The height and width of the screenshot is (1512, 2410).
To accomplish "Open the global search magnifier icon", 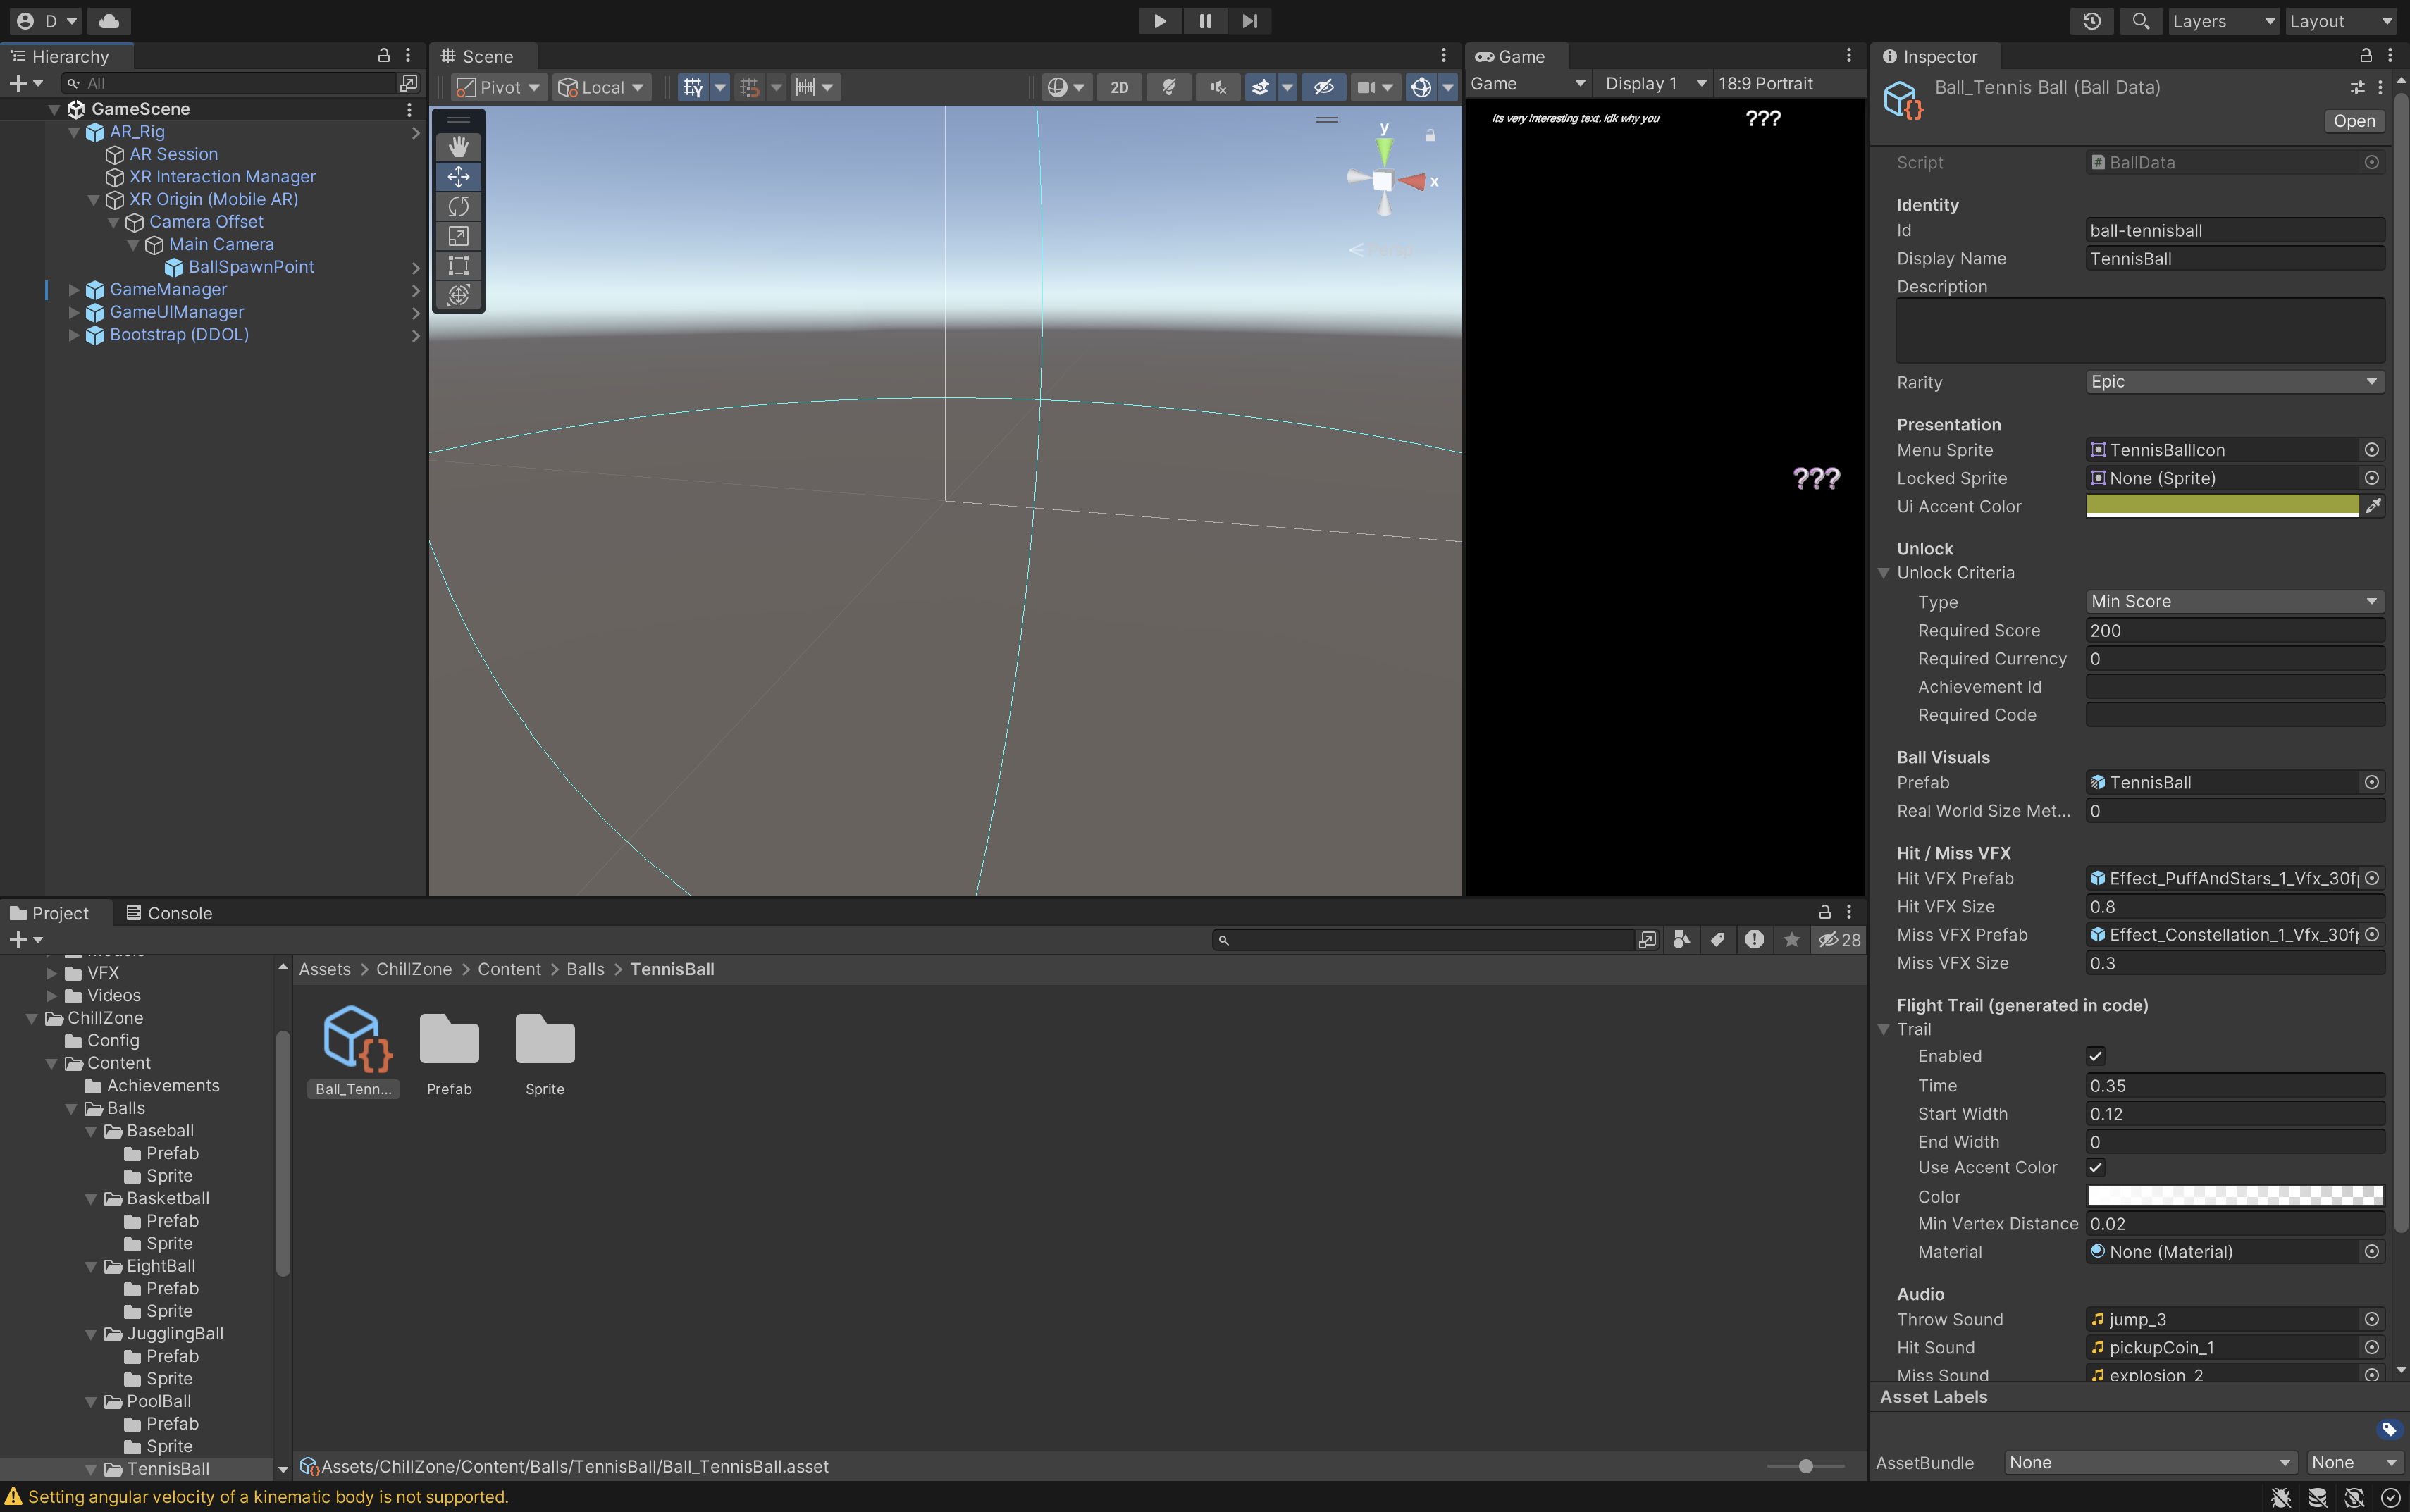I will point(2140,21).
